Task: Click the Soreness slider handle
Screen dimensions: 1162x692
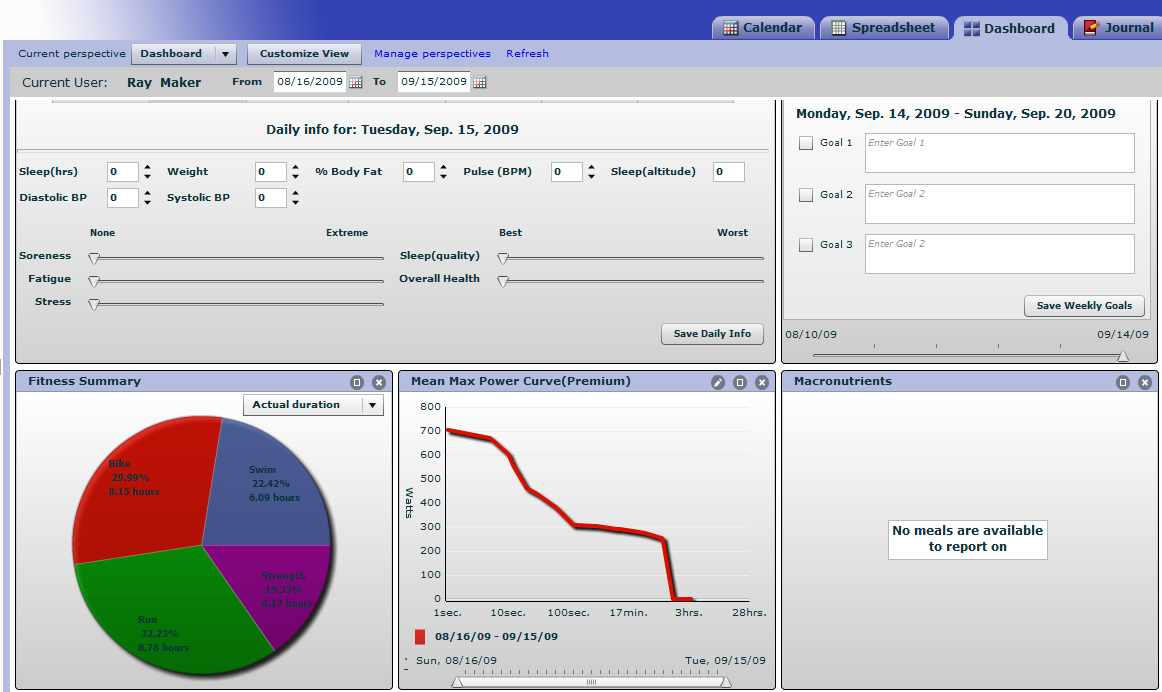Action: coord(93,259)
